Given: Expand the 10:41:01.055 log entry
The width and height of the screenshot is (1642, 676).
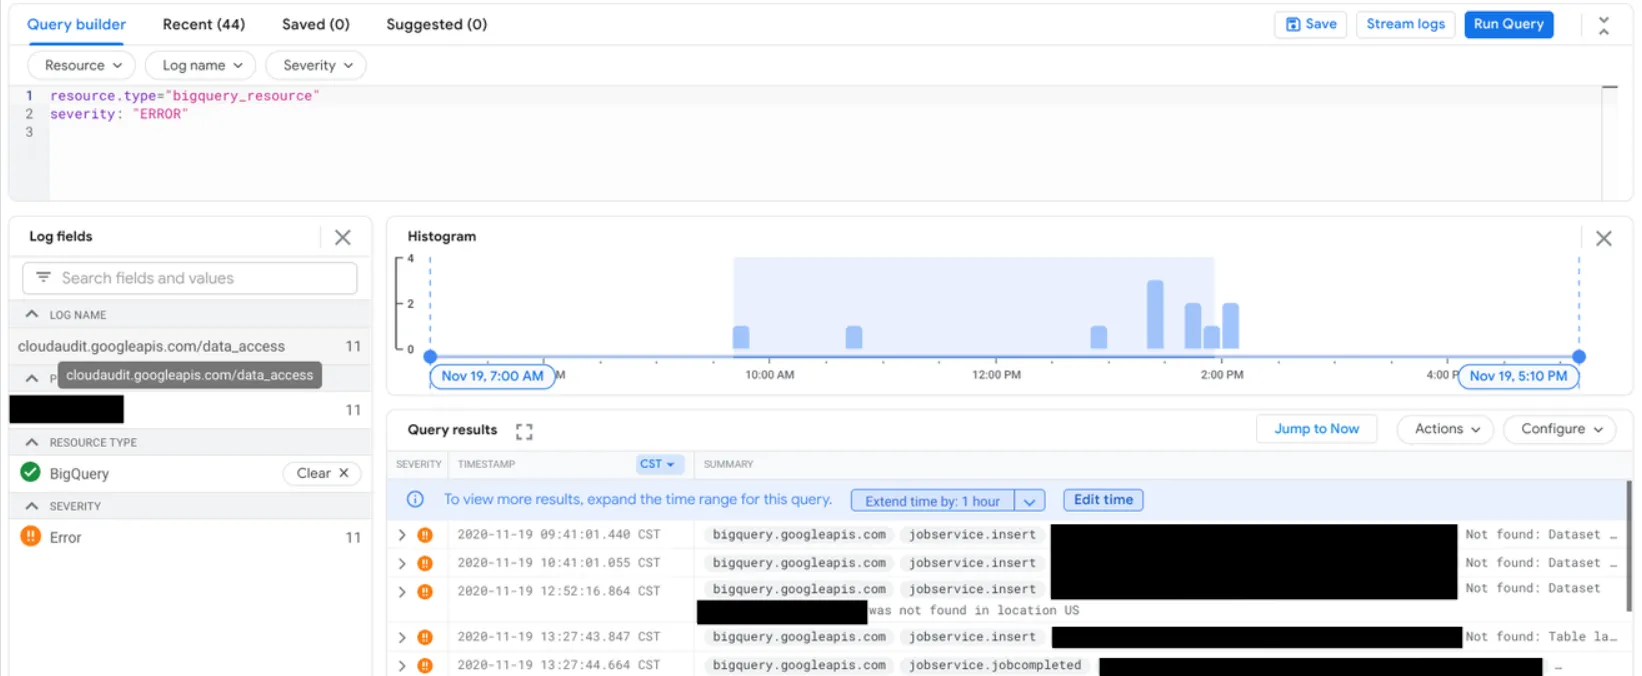Looking at the screenshot, I should [x=402, y=563].
